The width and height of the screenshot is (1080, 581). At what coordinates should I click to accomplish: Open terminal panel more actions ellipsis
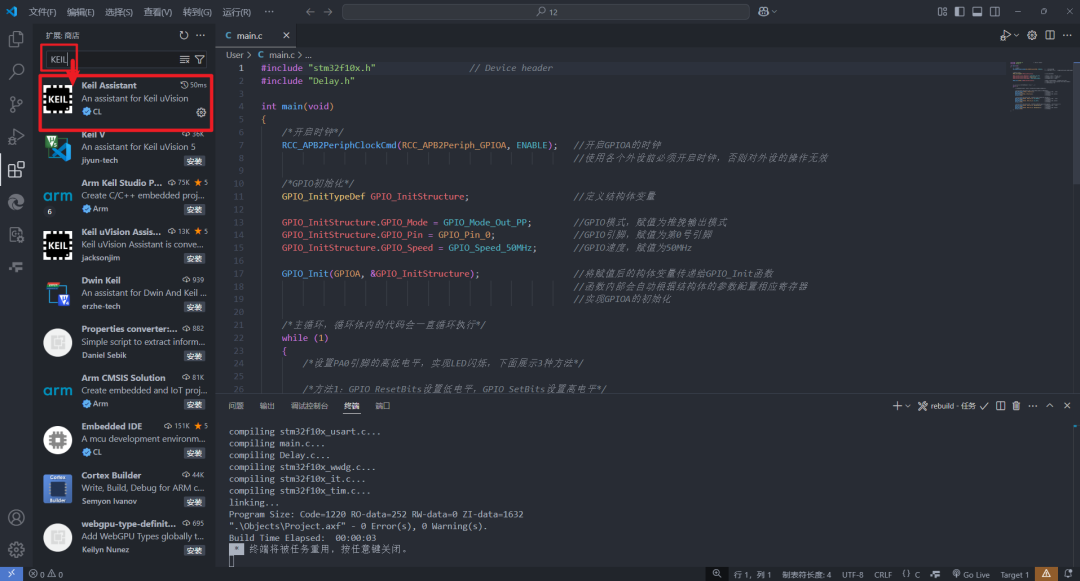[1032, 406]
